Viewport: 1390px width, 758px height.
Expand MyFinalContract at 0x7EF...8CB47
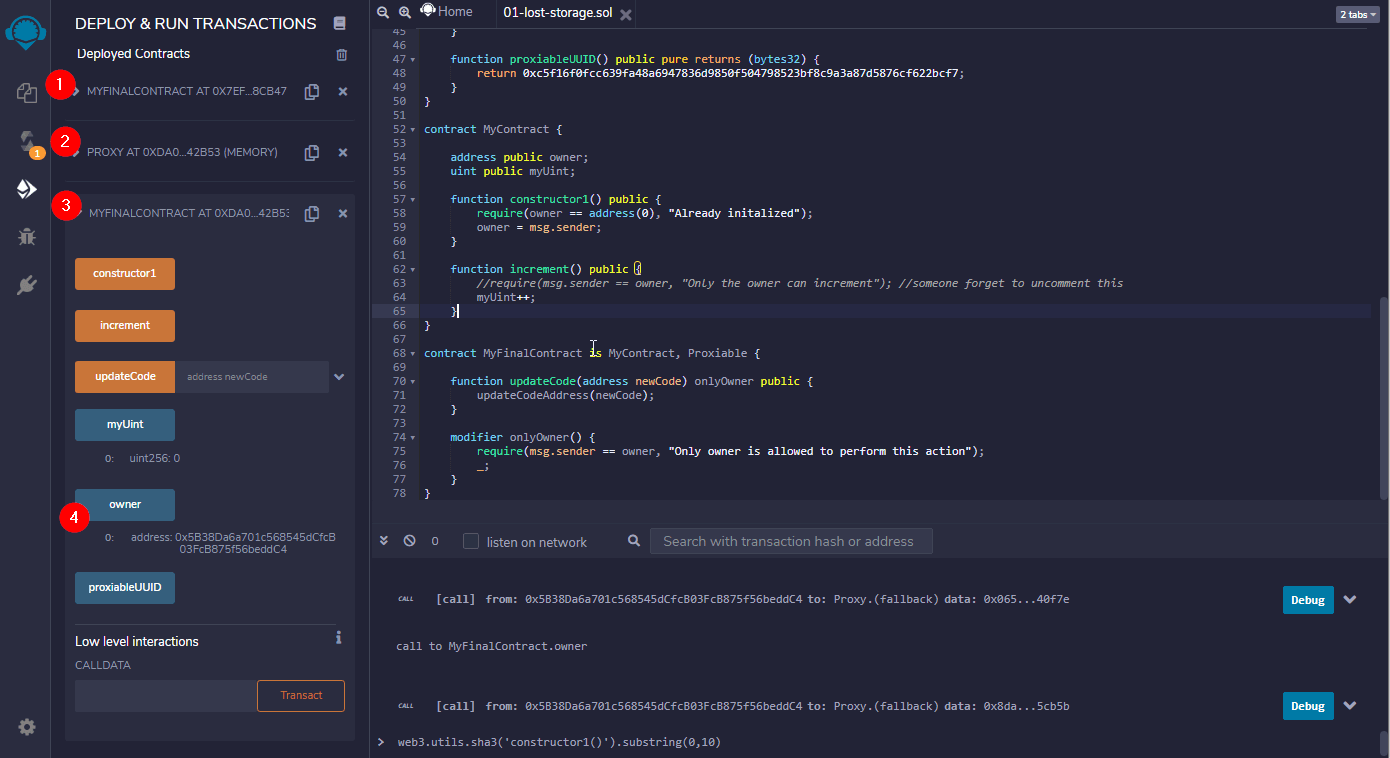point(76,91)
